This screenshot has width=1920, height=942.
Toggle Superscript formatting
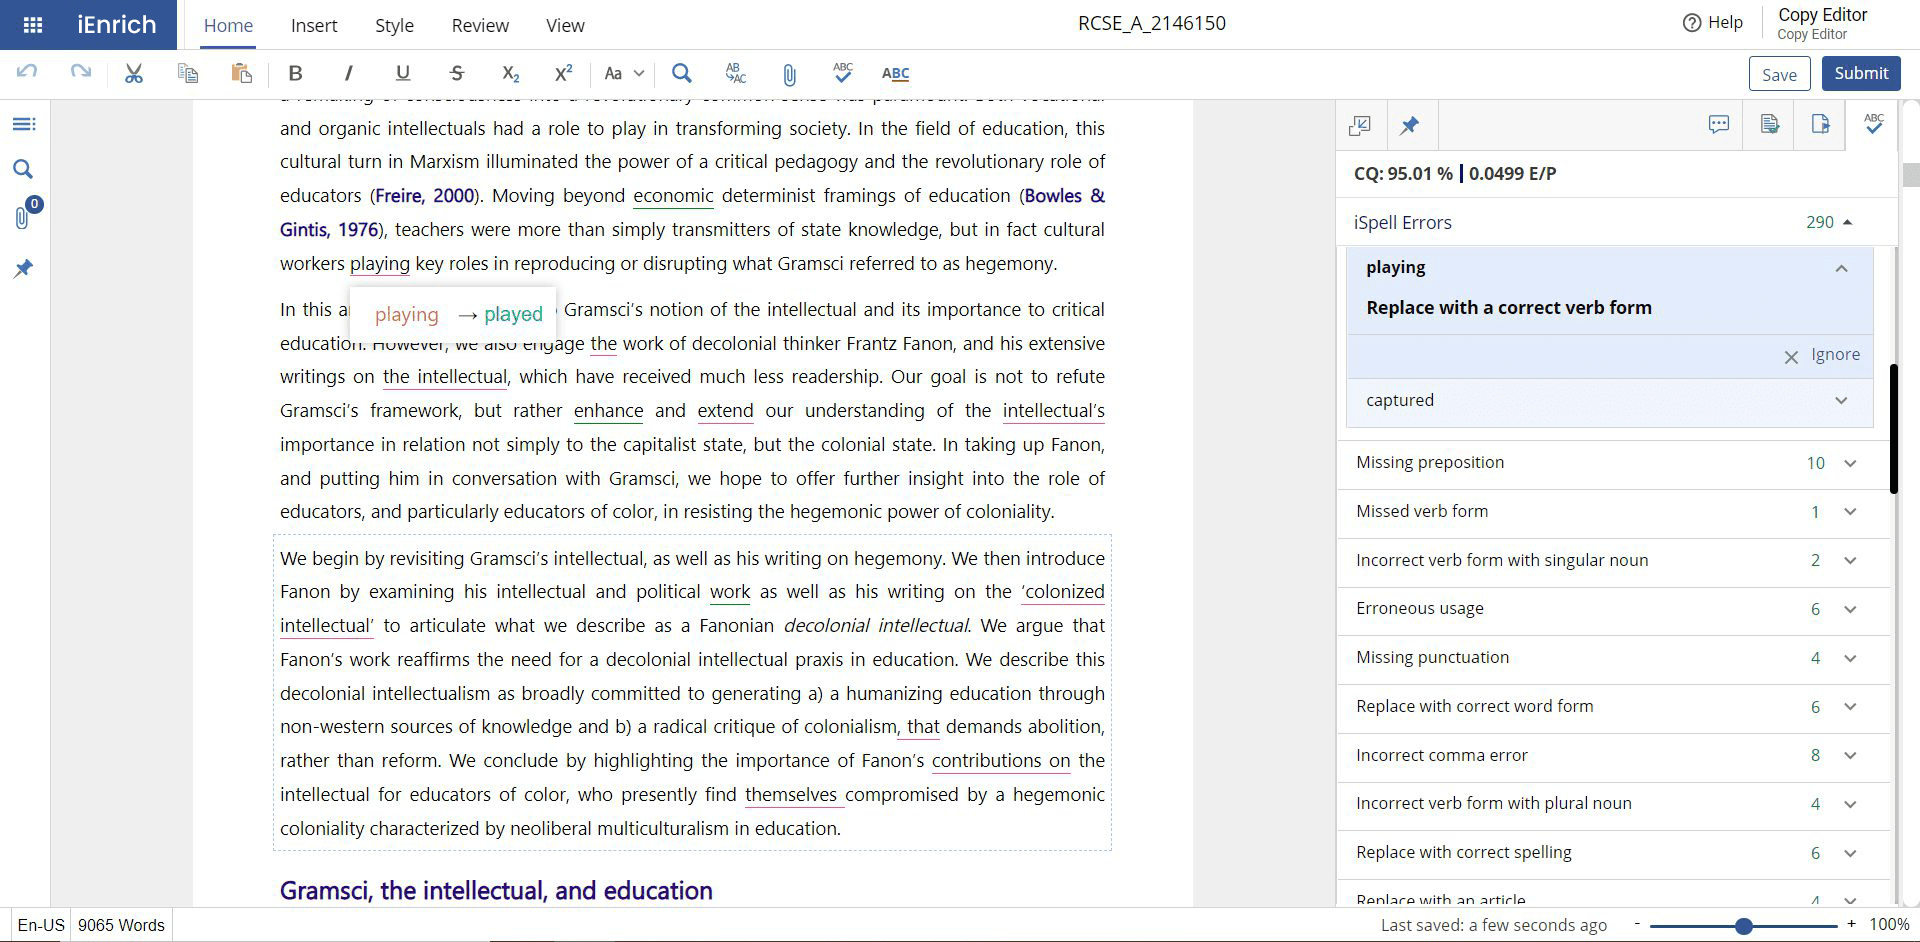(x=563, y=73)
